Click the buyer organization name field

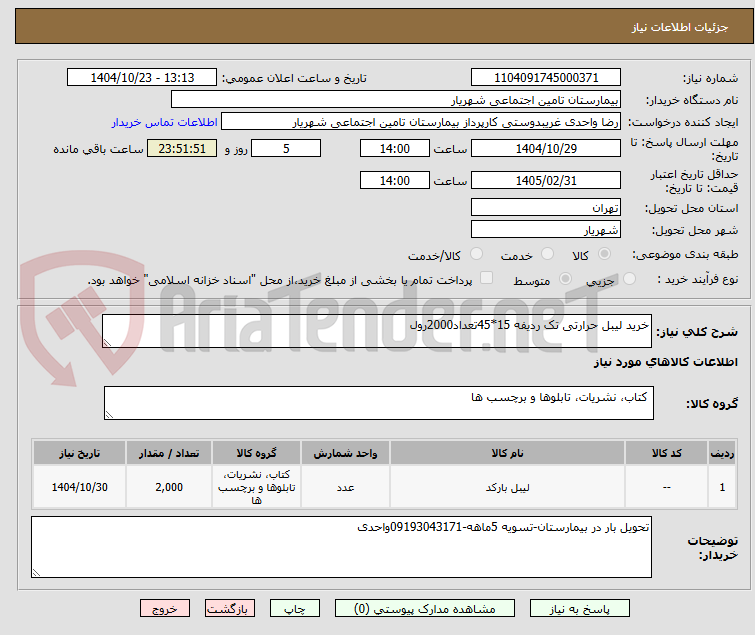pos(396,100)
